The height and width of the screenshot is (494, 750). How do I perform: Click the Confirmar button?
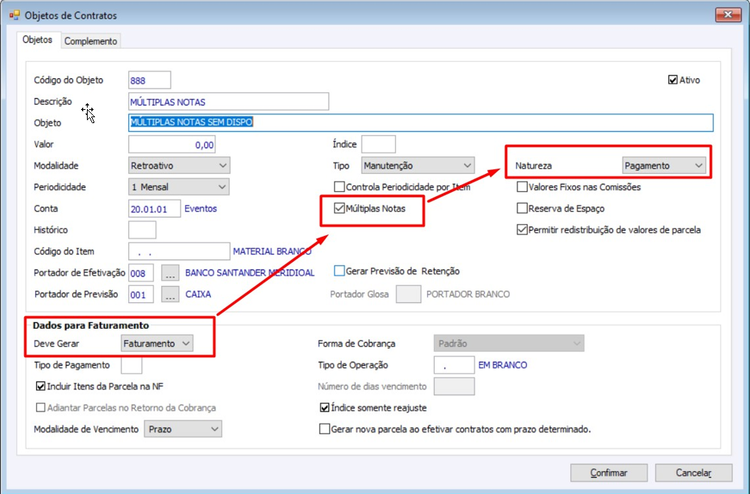tap(608, 472)
